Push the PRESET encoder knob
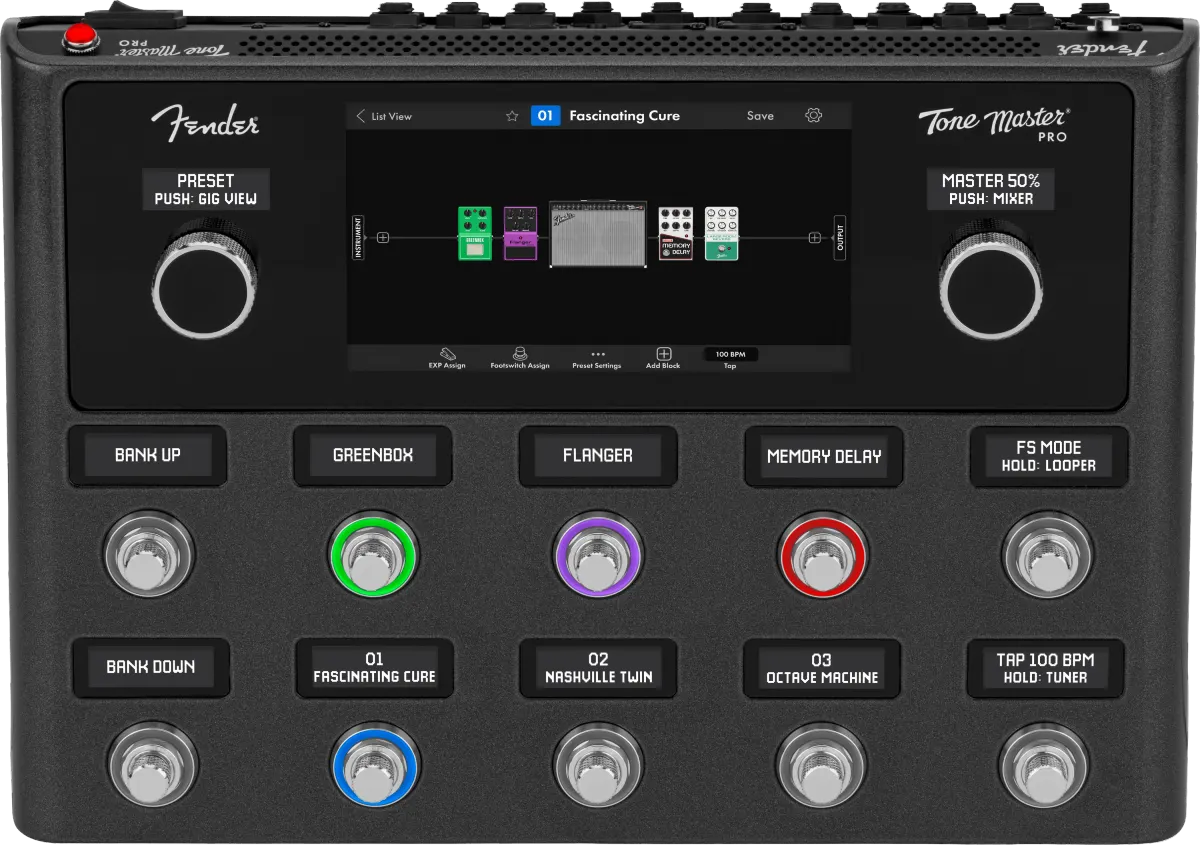This screenshot has width=1200, height=845. pos(205,283)
